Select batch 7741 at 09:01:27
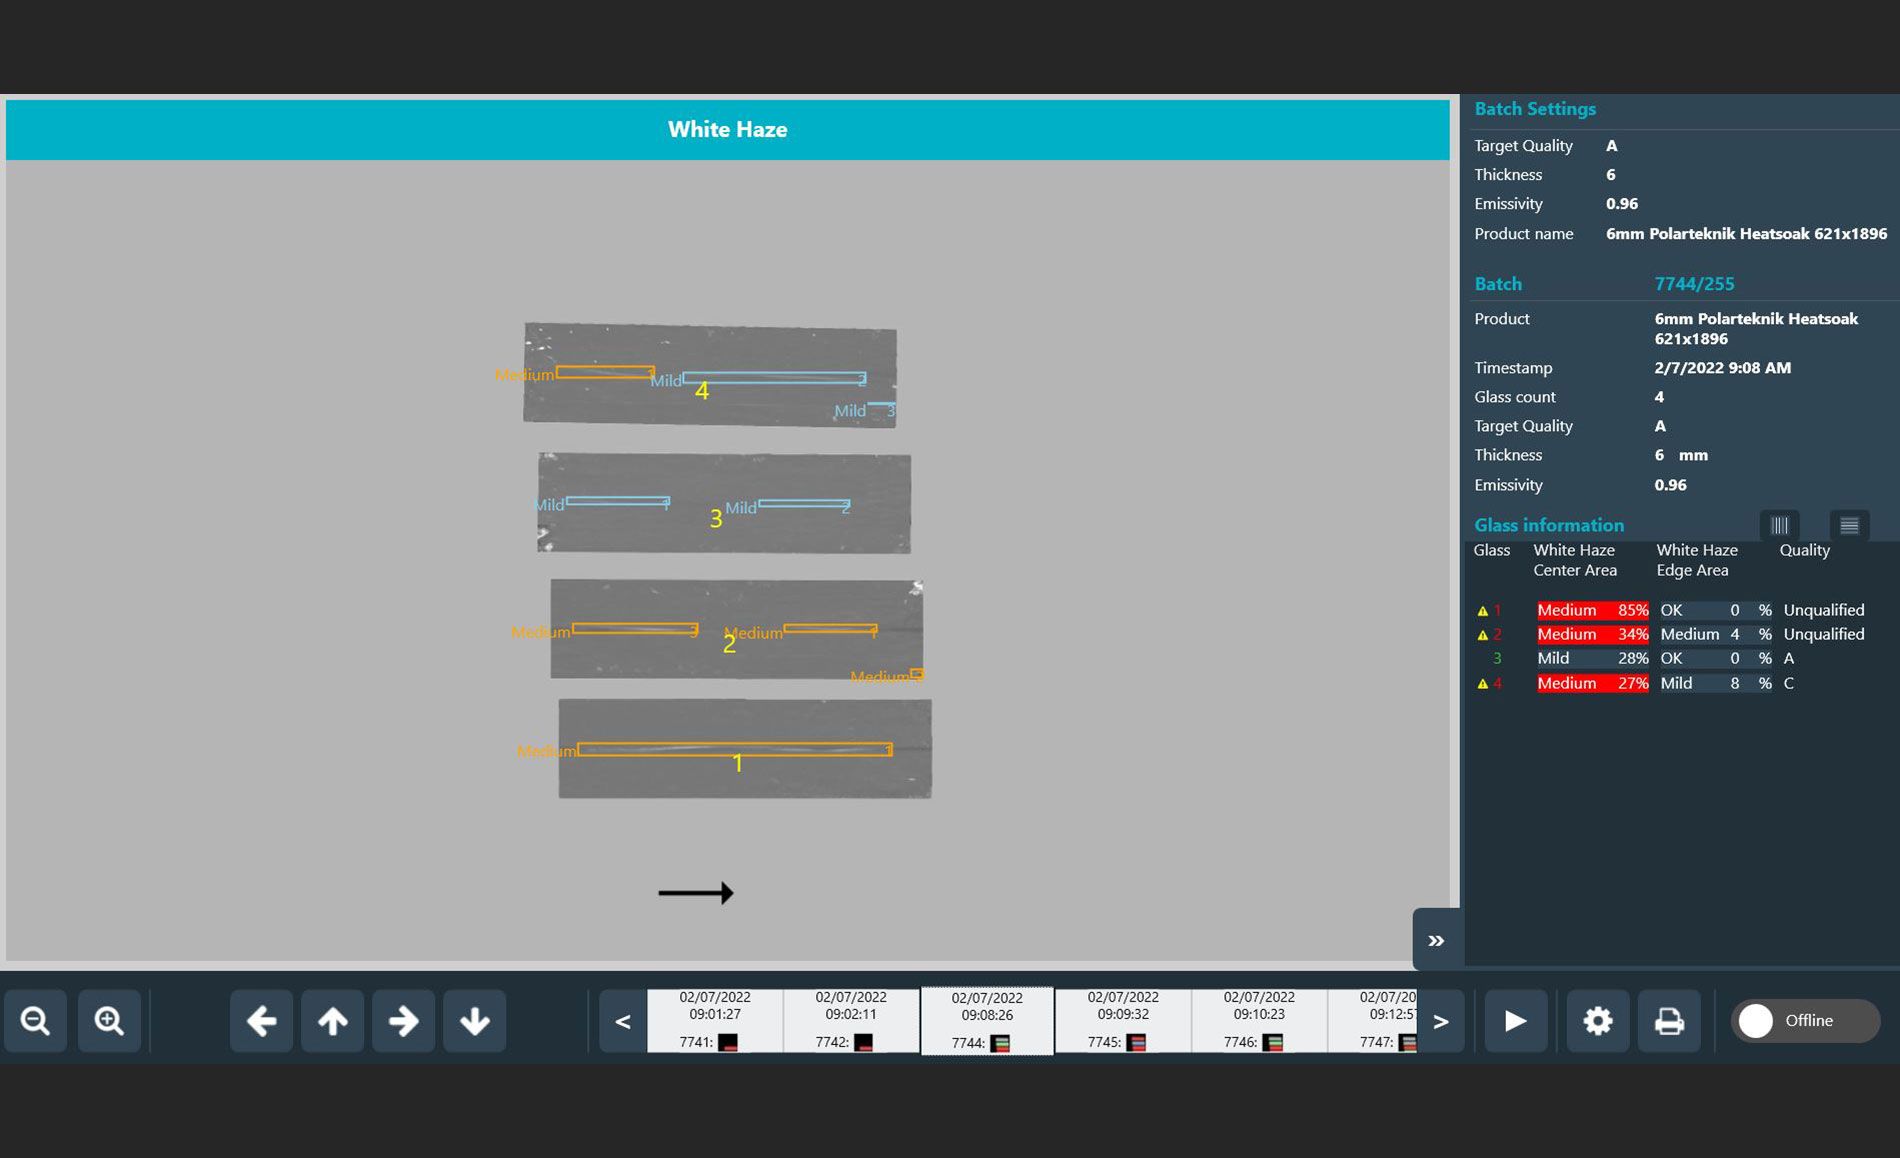Viewport: 1900px width, 1158px height. [x=715, y=1021]
